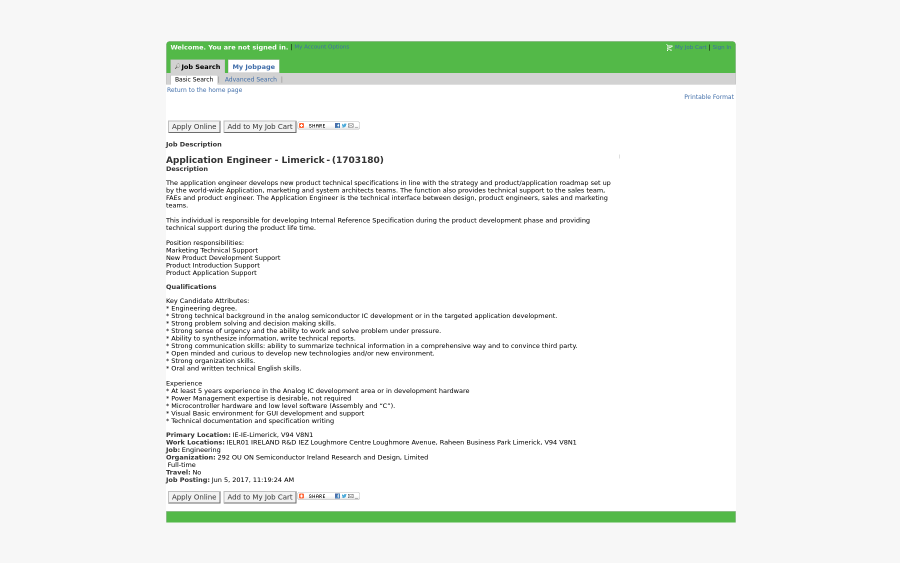This screenshot has width=900, height=563.
Task: Click the top Apply Online button
Action: [194, 126]
